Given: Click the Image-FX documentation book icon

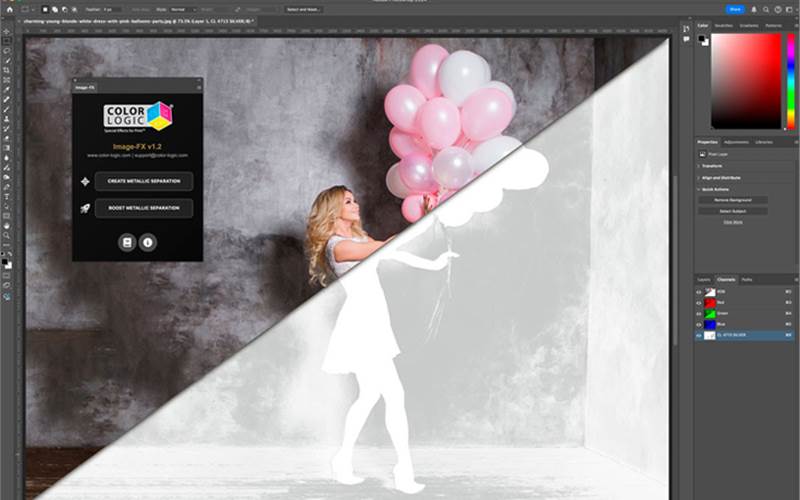Looking at the screenshot, I should tap(127, 242).
